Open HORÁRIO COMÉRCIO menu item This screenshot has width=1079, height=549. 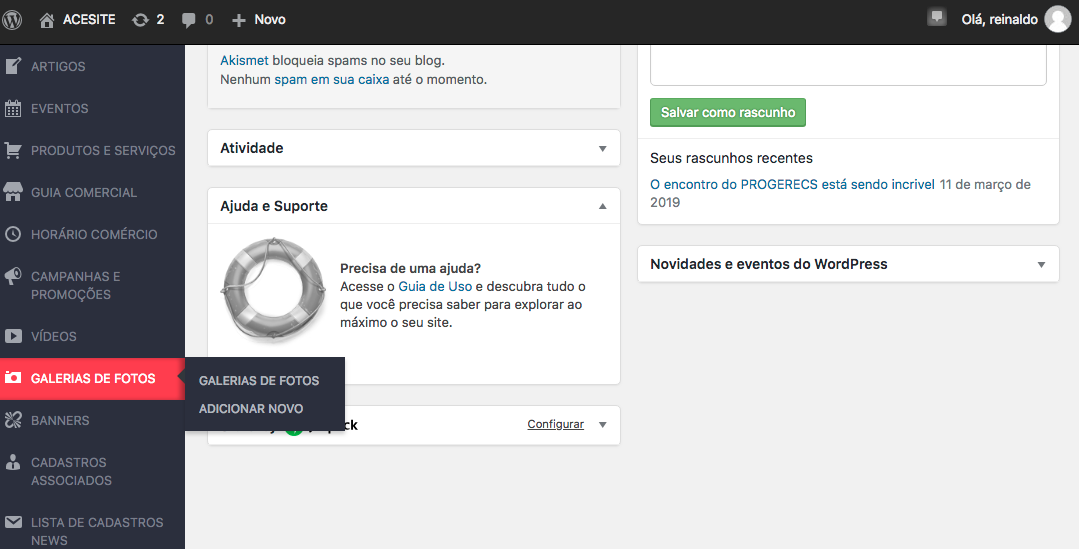coord(92,234)
